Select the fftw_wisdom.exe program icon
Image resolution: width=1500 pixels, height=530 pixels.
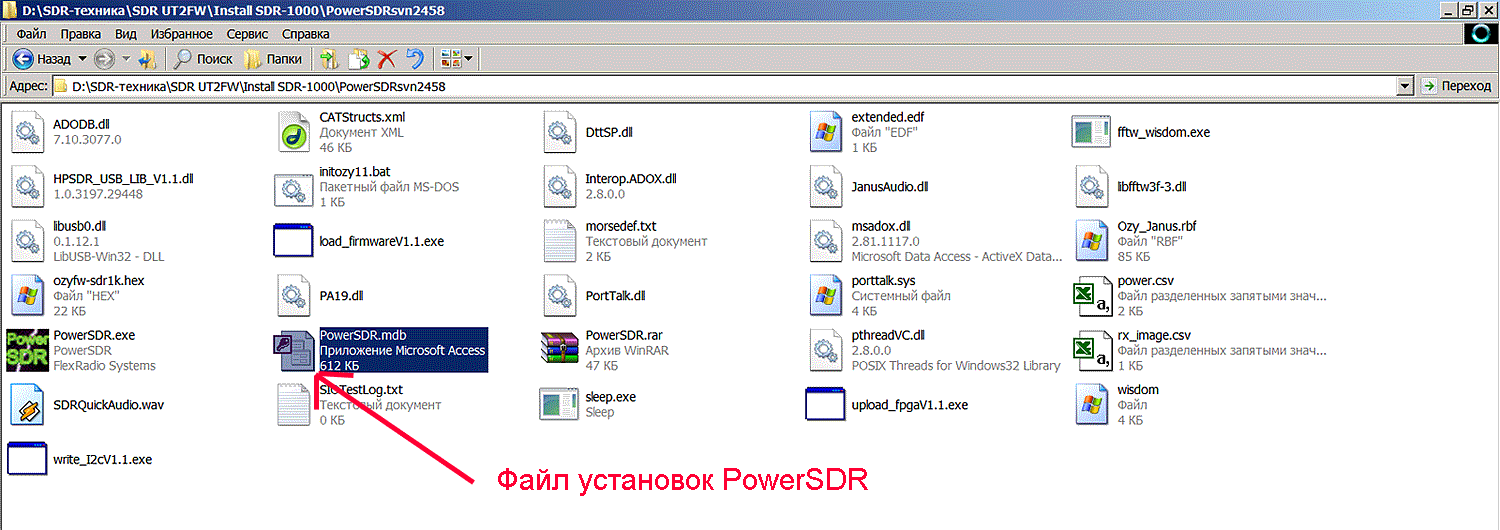coord(1091,132)
